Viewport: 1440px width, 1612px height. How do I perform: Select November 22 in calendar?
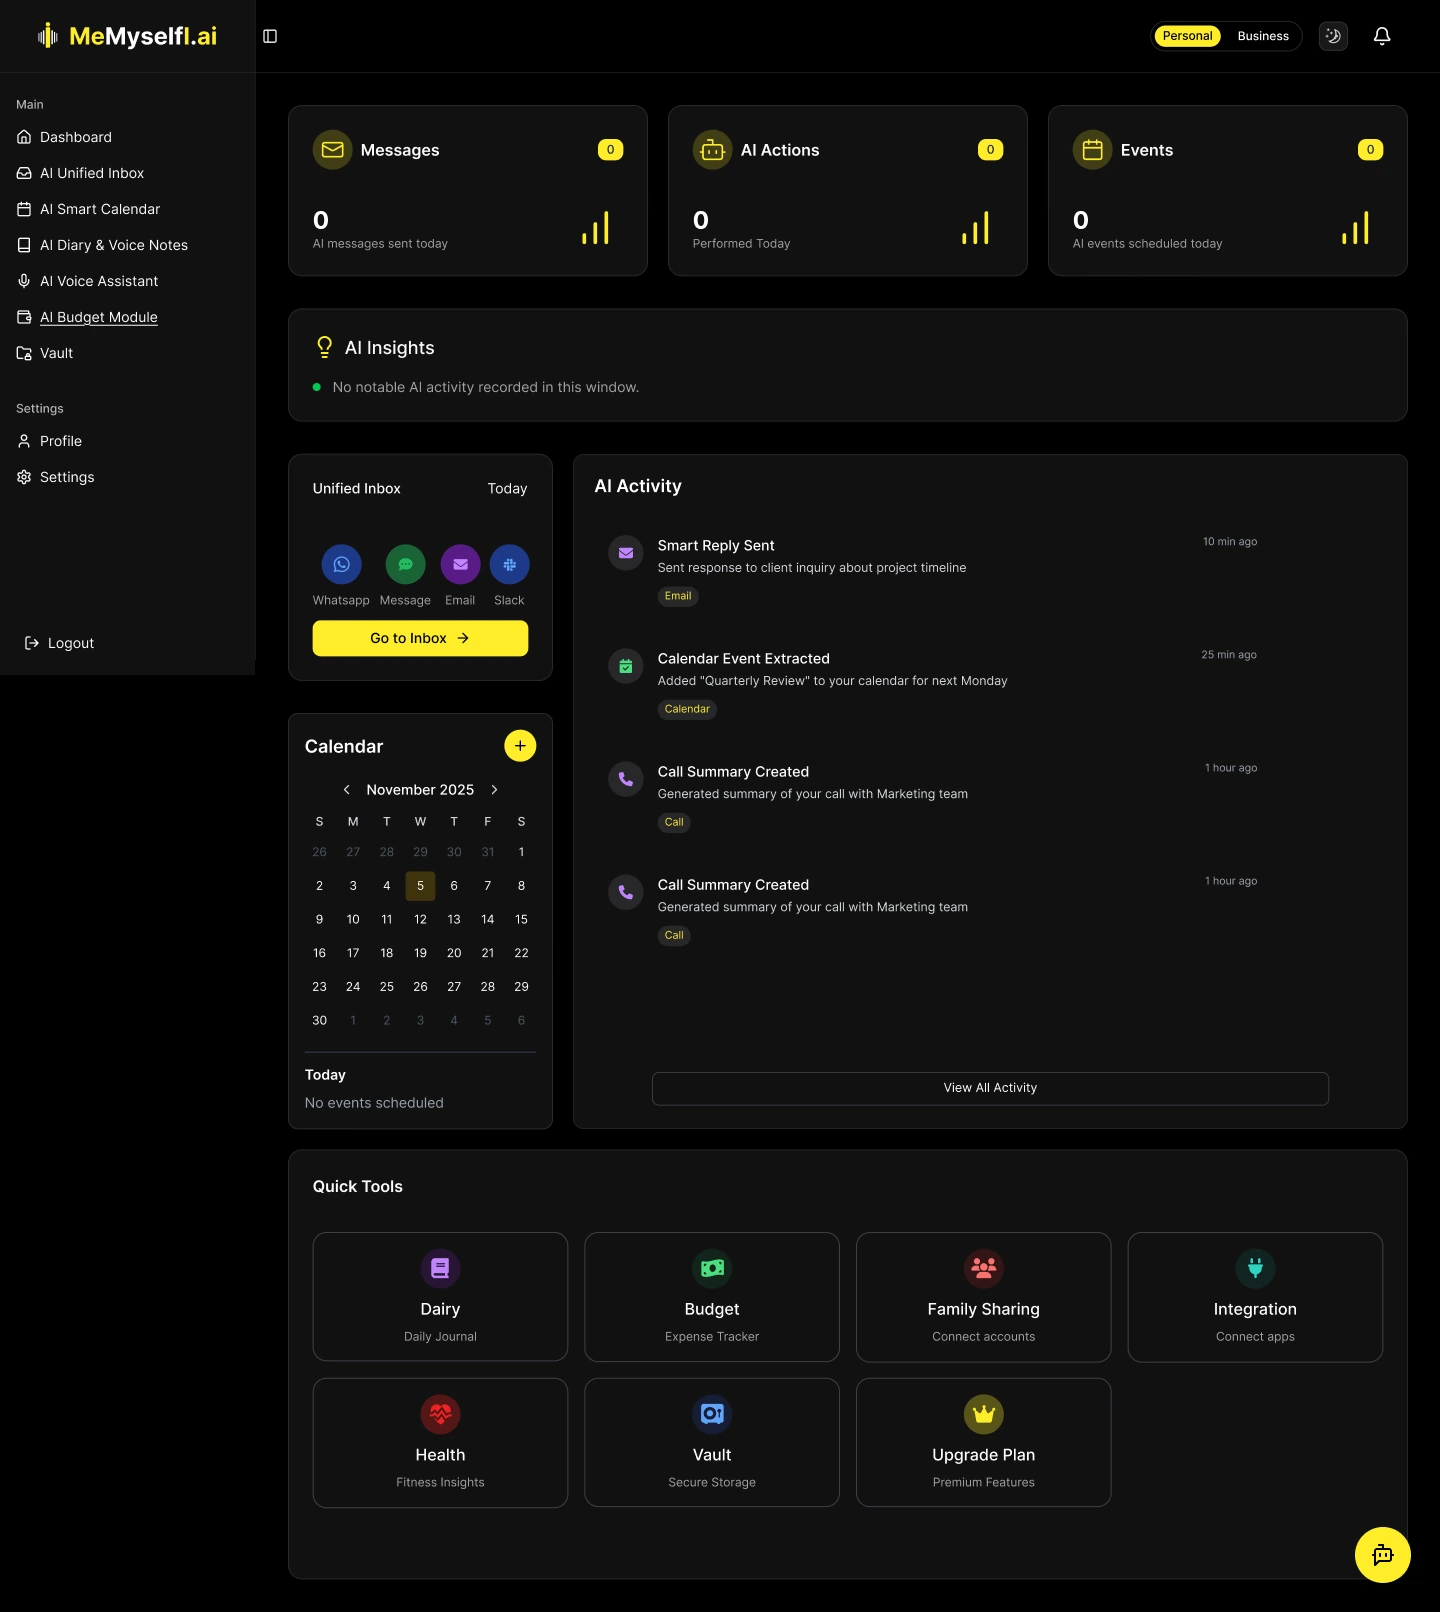521,953
